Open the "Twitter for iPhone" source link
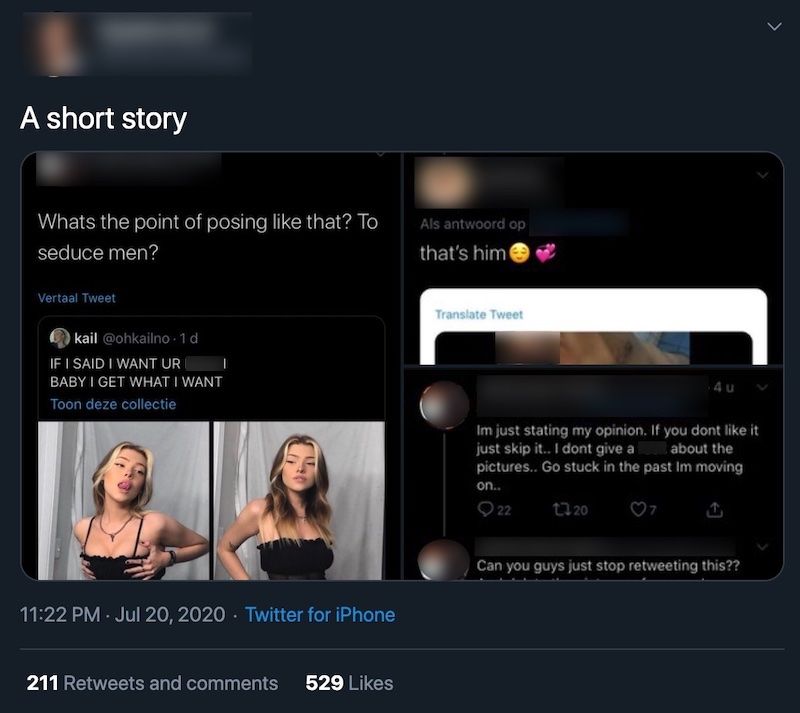The image size is (800, 713). [320, 615]
